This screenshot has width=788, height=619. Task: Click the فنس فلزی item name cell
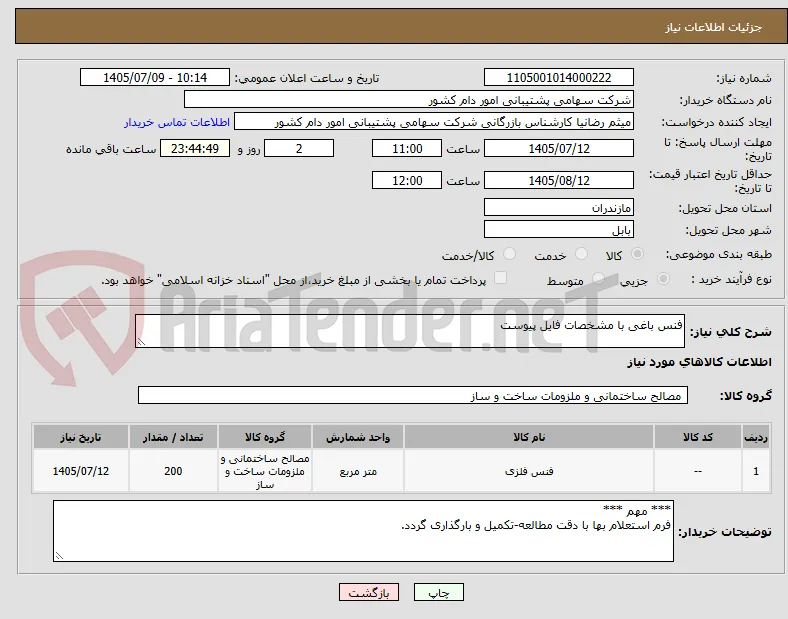pyautogui.click(x=529, y=471)
